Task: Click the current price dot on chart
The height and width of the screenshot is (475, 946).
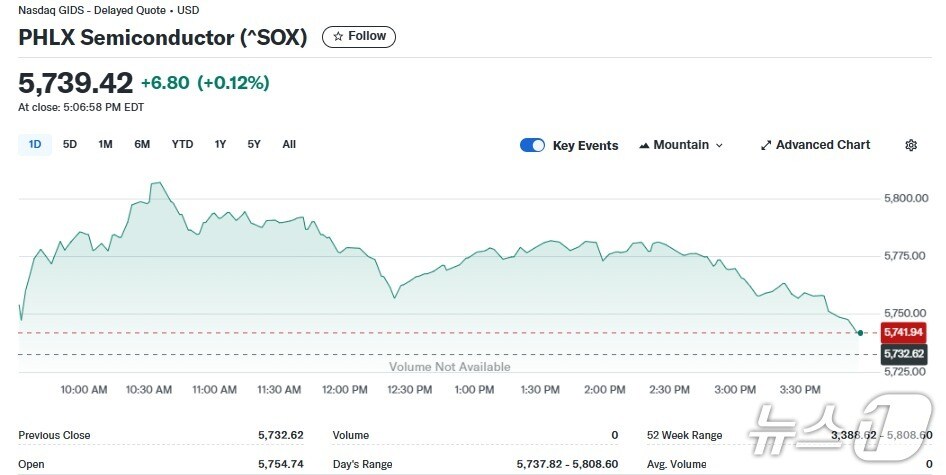Action: 860,332
